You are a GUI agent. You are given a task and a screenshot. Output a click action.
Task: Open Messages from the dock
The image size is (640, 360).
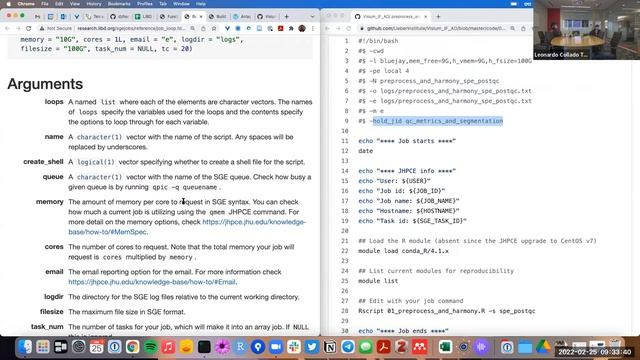pyautogui.click(x=366, y=347)
